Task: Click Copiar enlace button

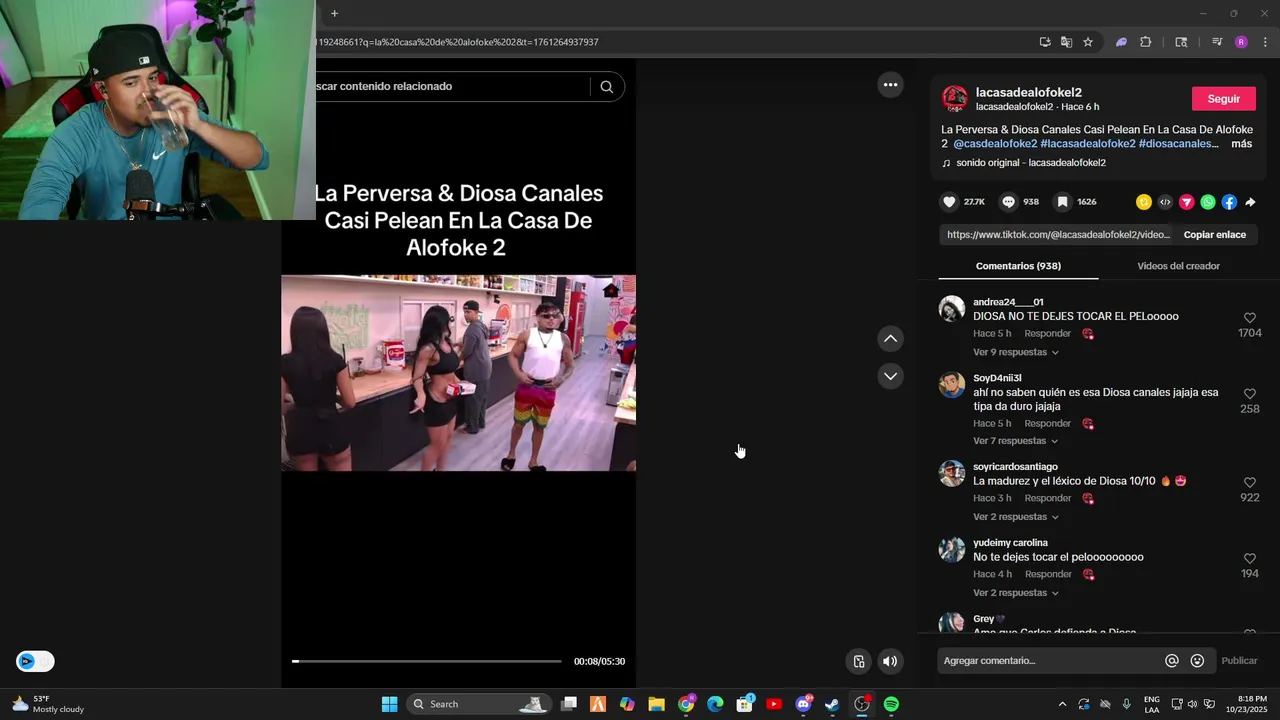Action: (1214, 235)
